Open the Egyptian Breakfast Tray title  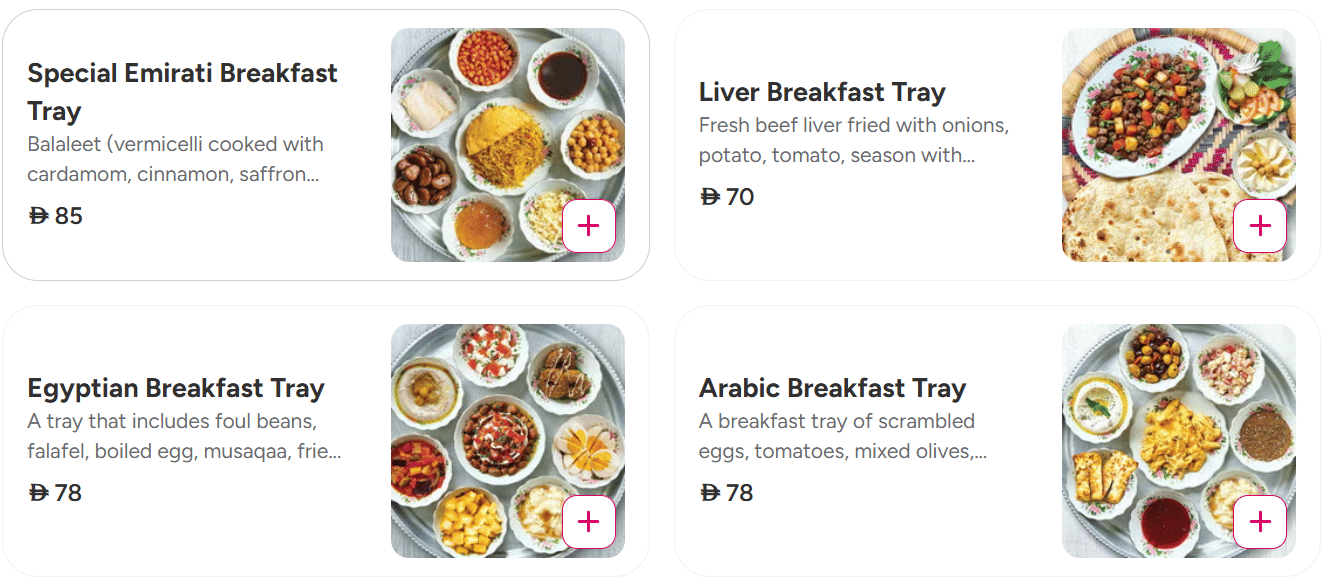click(x=176, y=388)
